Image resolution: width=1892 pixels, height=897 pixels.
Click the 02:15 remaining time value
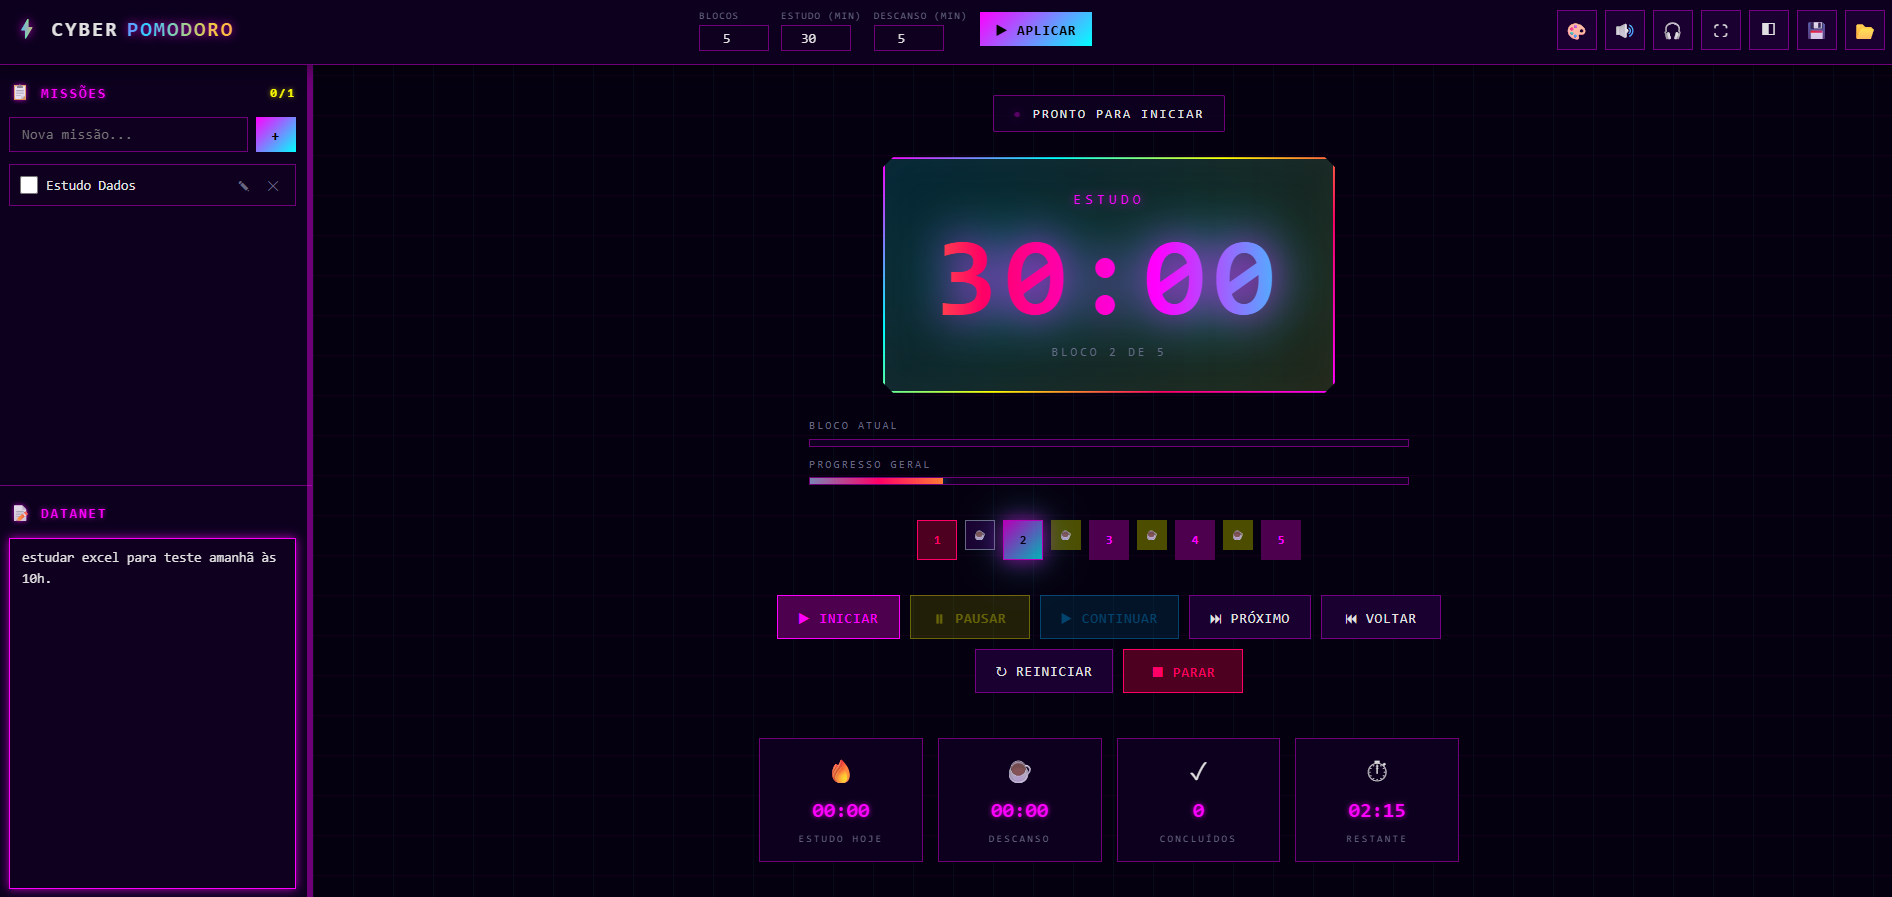pyautogui.click(x=1377, y=811)
